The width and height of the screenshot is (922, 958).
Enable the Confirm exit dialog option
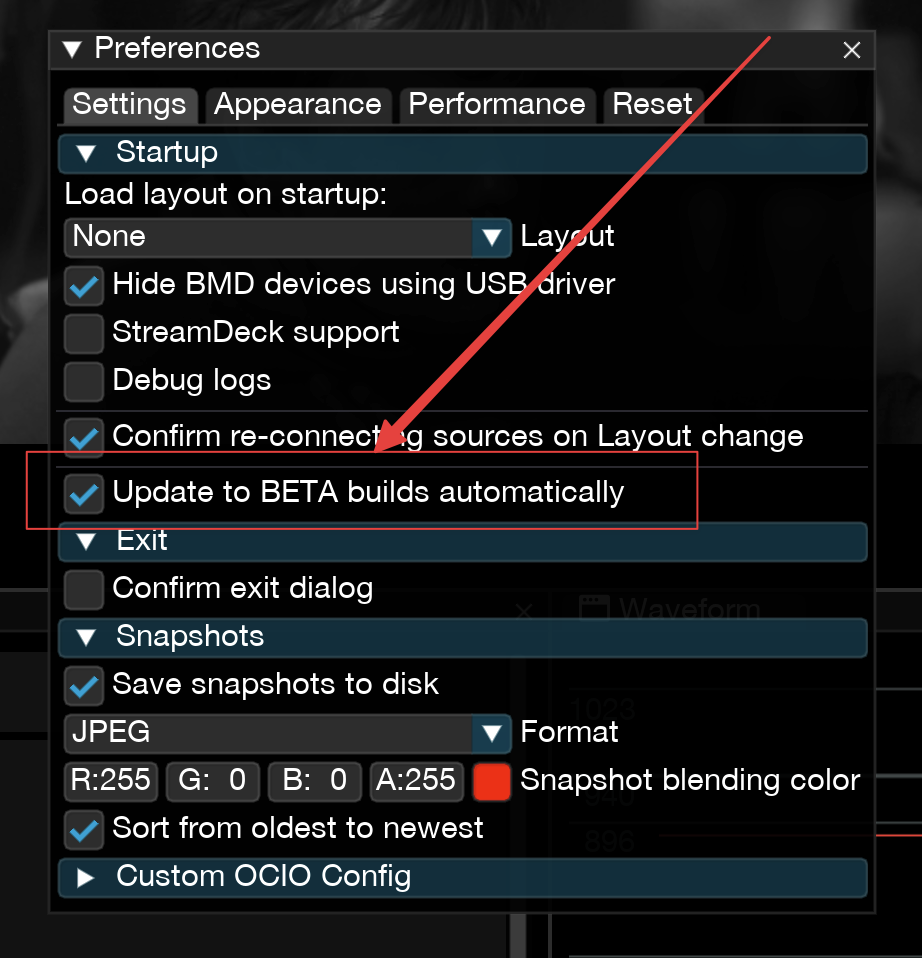(x=84, y=589)
